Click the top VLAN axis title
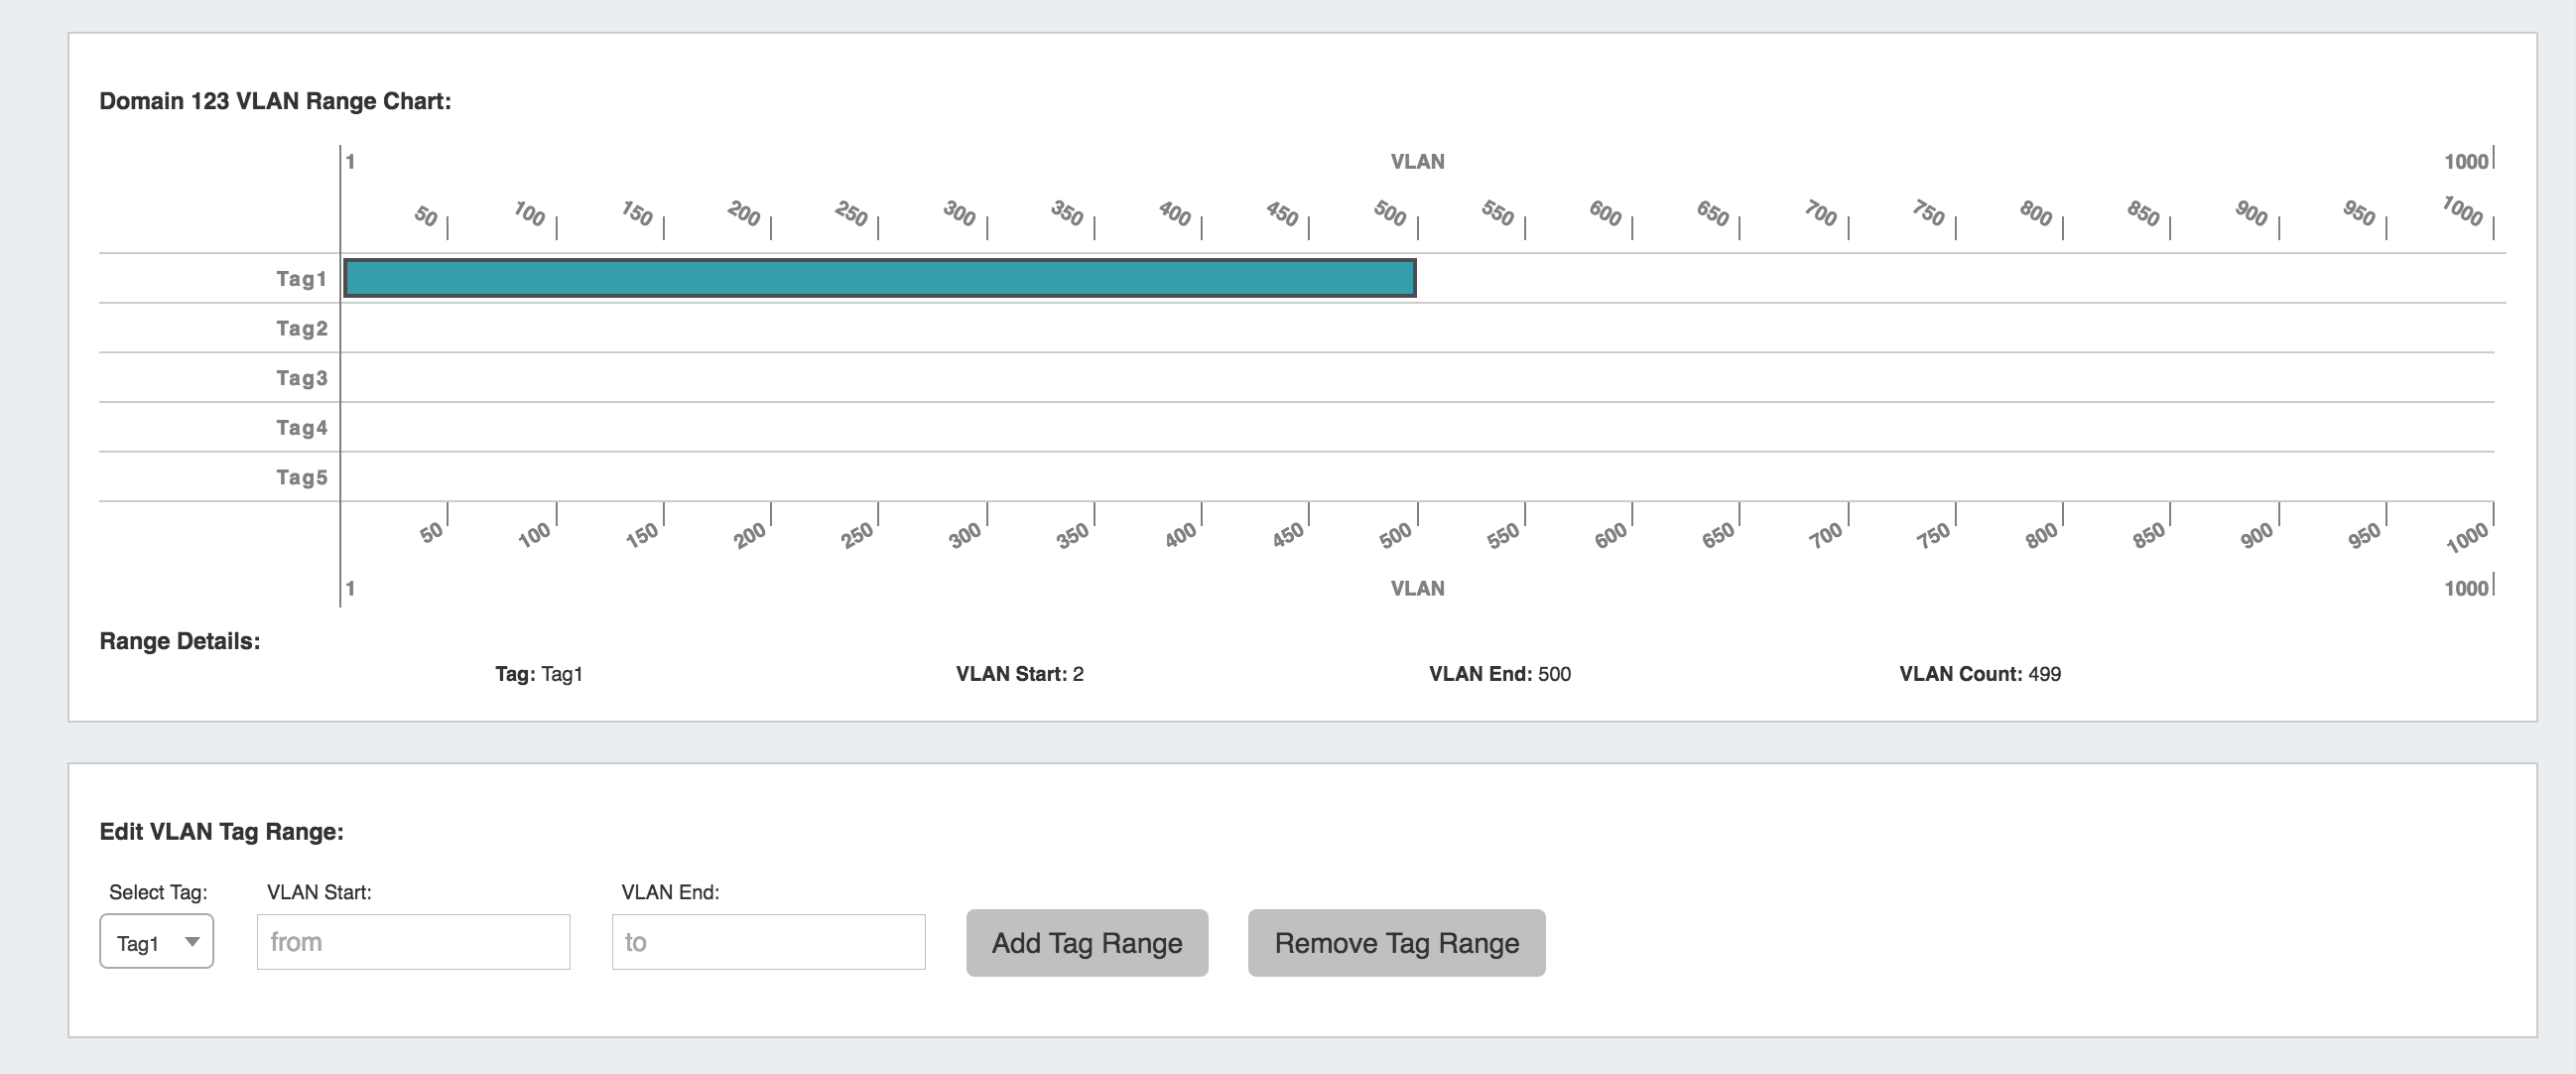 1417,162
